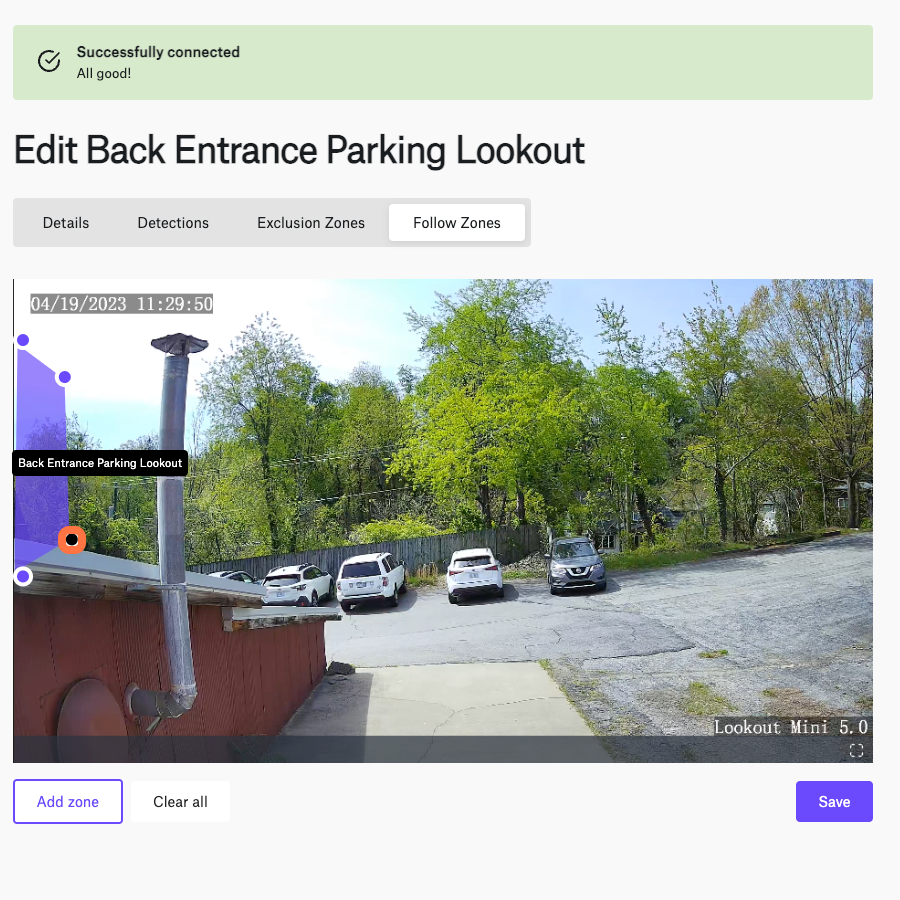Select the orange active zone handle

coord(72,540)
